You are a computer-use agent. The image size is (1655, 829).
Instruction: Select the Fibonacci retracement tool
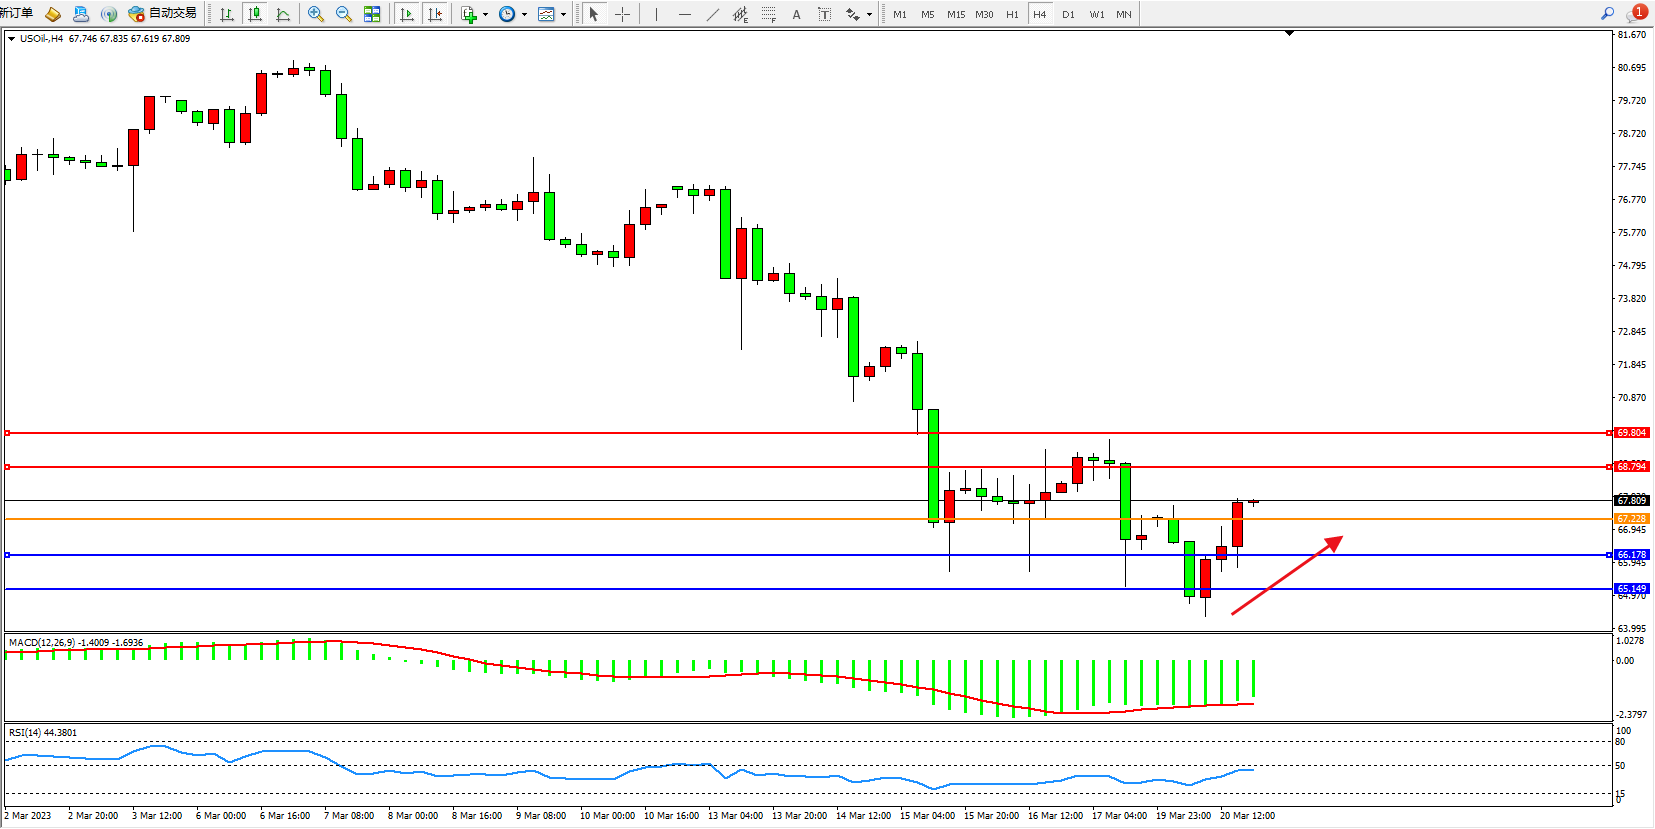click(x=768, y=14)
